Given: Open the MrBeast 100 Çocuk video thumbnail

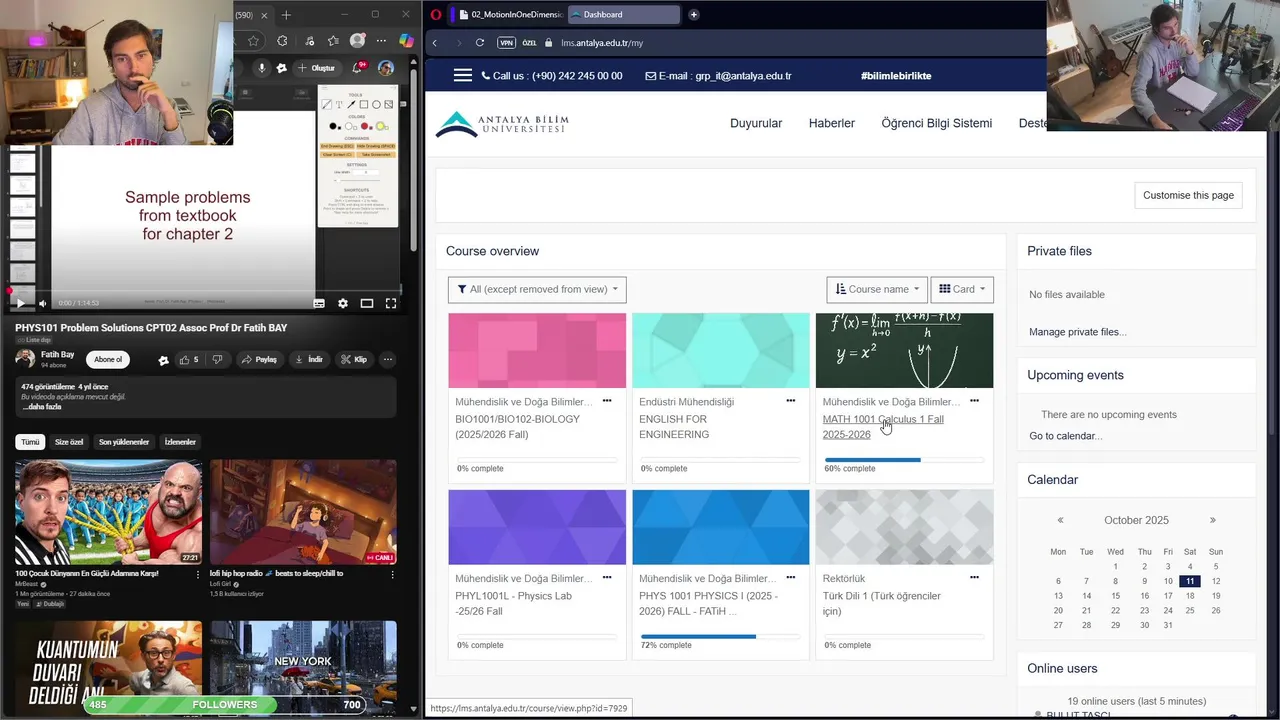Looking at the screenshot, I should (x=108, y=512).
